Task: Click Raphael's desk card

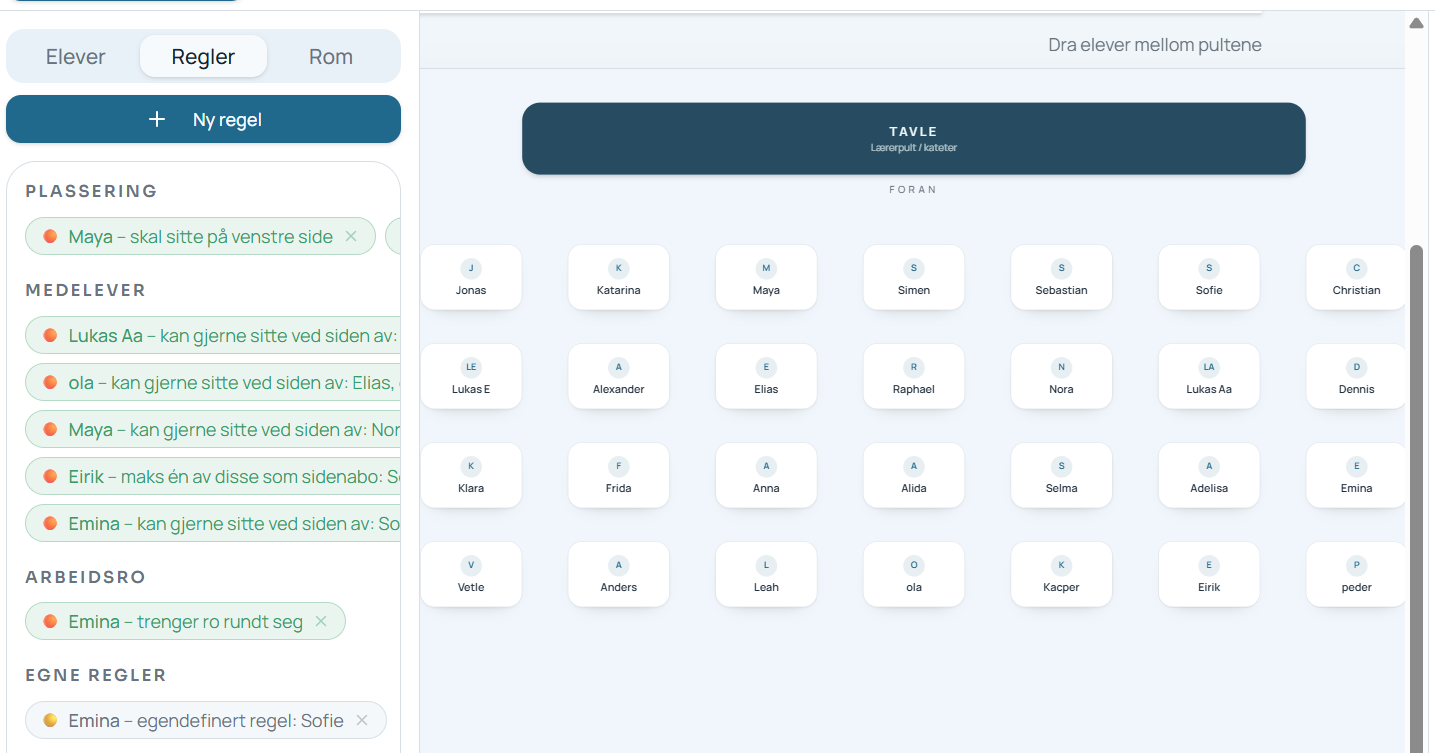Action: (914, 377)
